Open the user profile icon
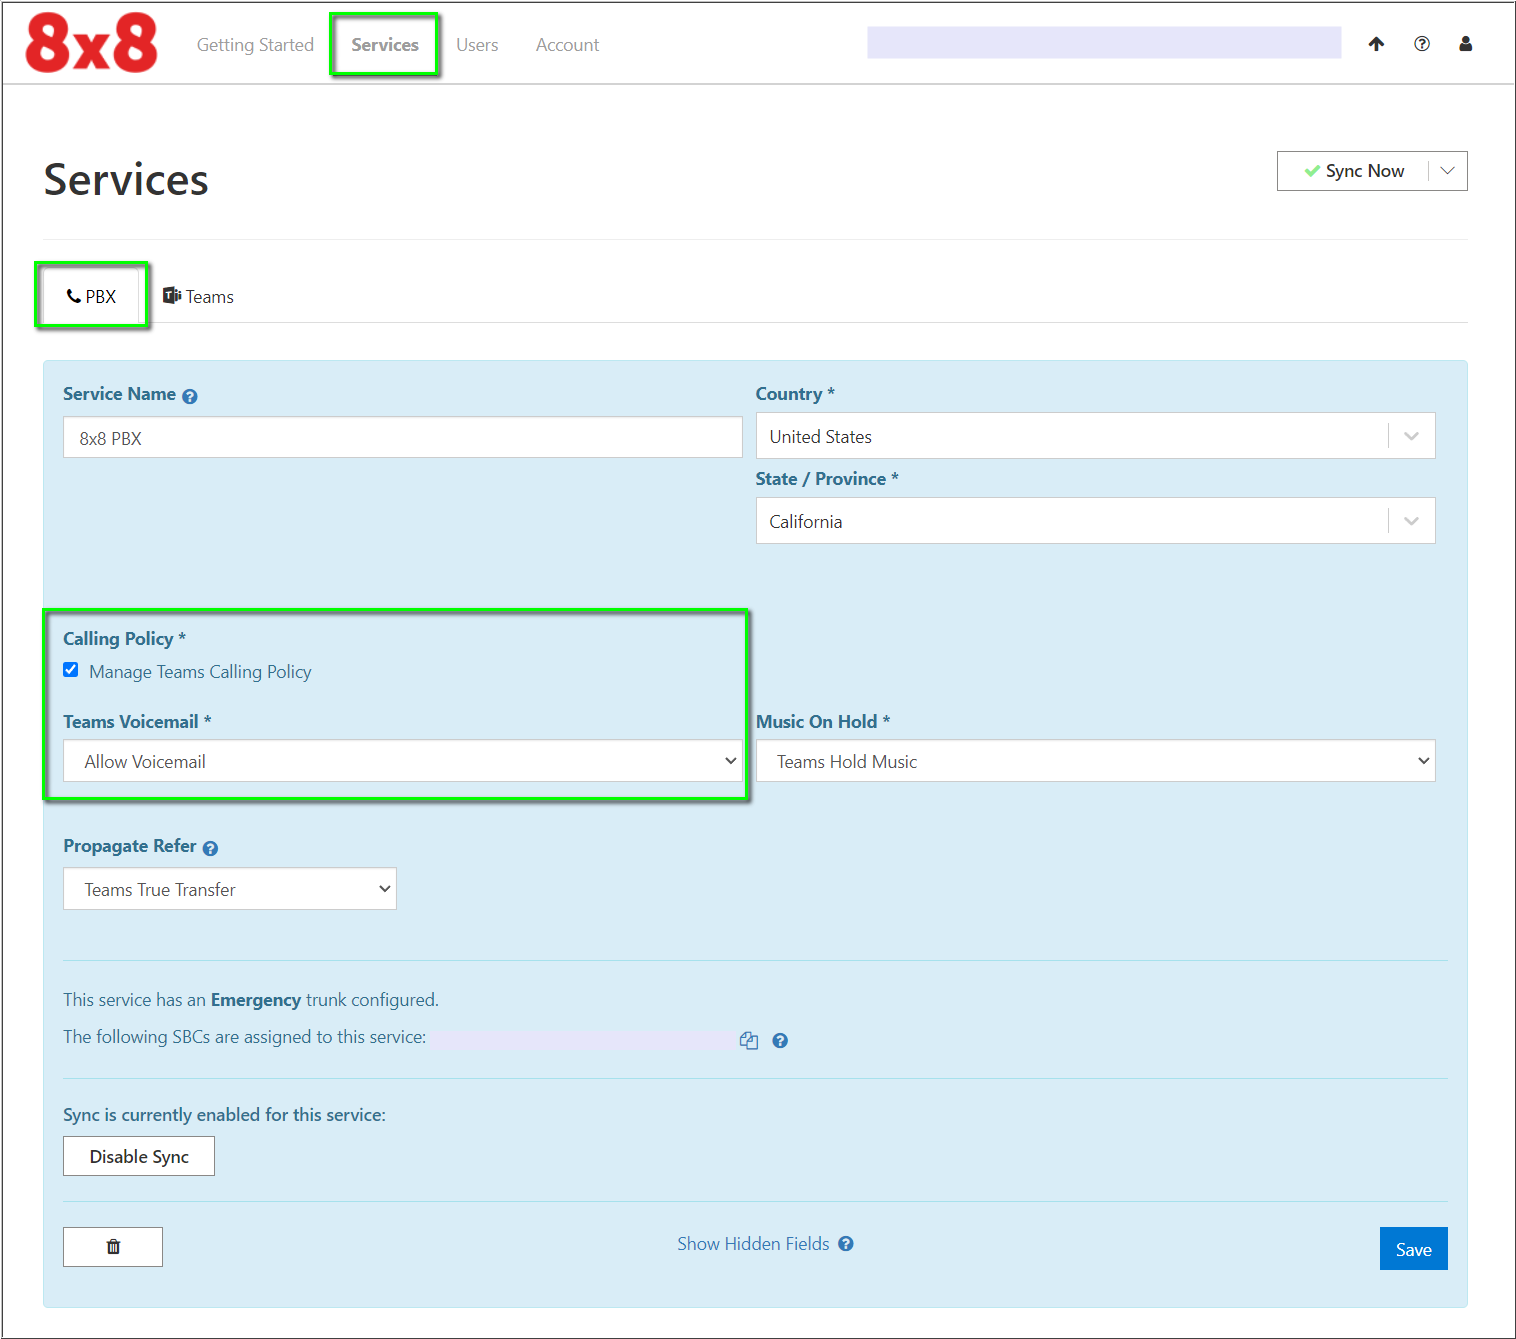This screenshot has height=1339, width=1516. (x=1465, y=44)
